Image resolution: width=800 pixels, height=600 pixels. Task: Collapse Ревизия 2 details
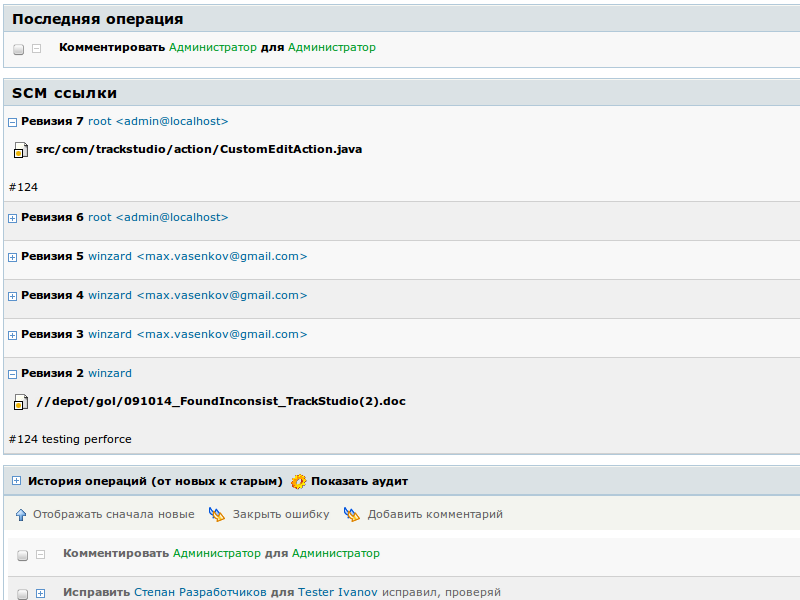point(12,374)
